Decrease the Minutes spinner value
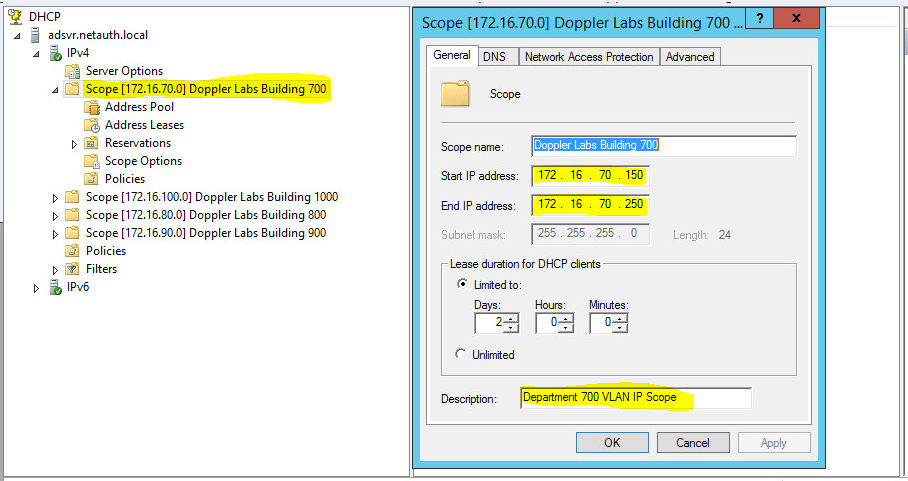Screen dimensions: 908x481 (x=620, y=328)
